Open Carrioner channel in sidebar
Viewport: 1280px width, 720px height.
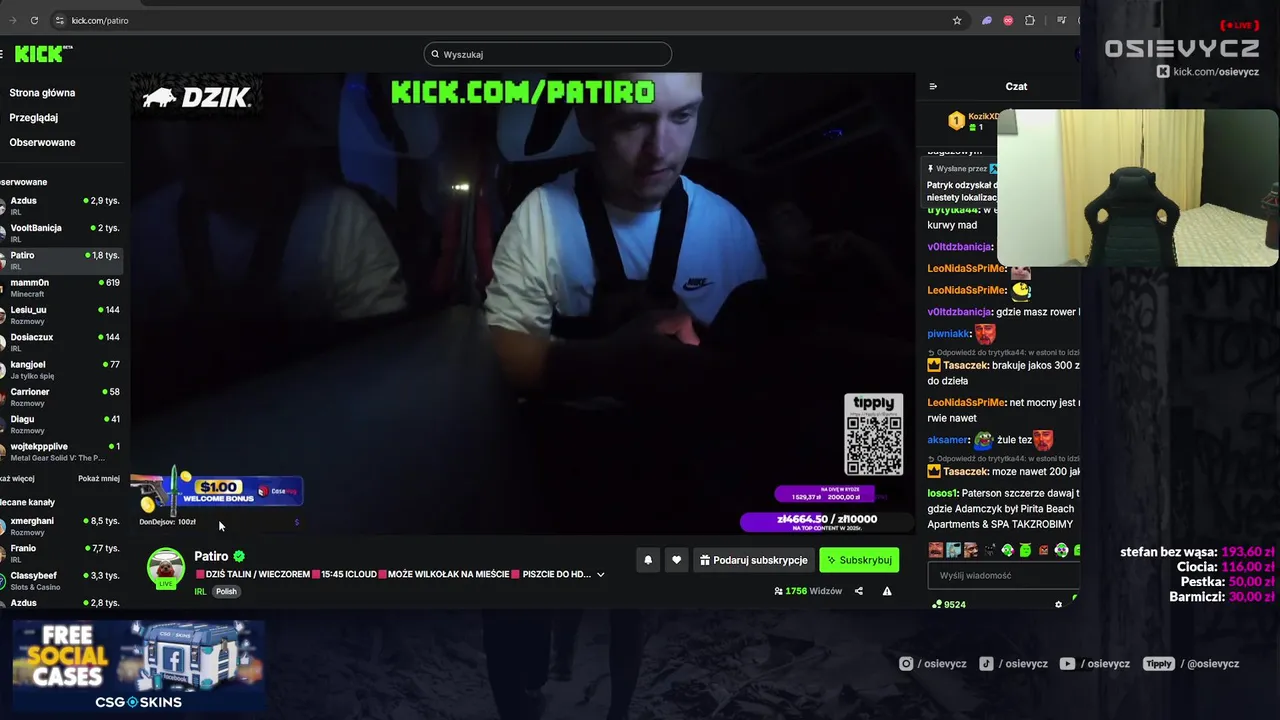(60, 396)
